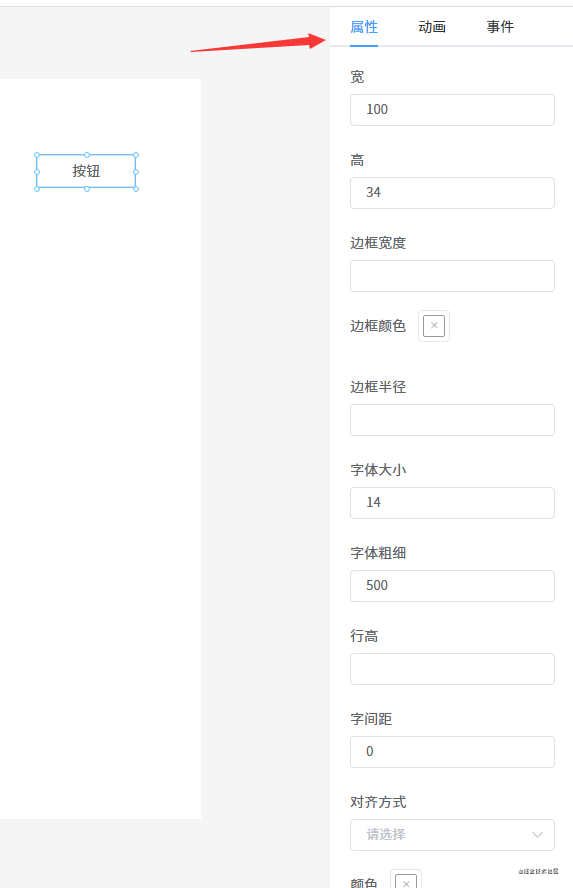Focus the 边框半径 input field
573x888 pixels.
pos(452,420)
